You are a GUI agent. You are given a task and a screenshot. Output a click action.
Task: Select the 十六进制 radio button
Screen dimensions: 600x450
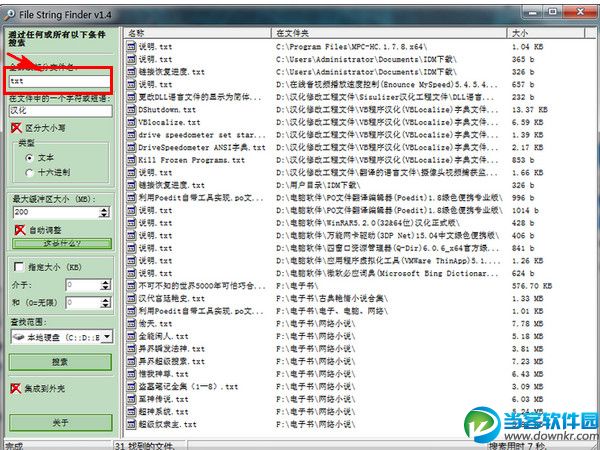point(29,173)
